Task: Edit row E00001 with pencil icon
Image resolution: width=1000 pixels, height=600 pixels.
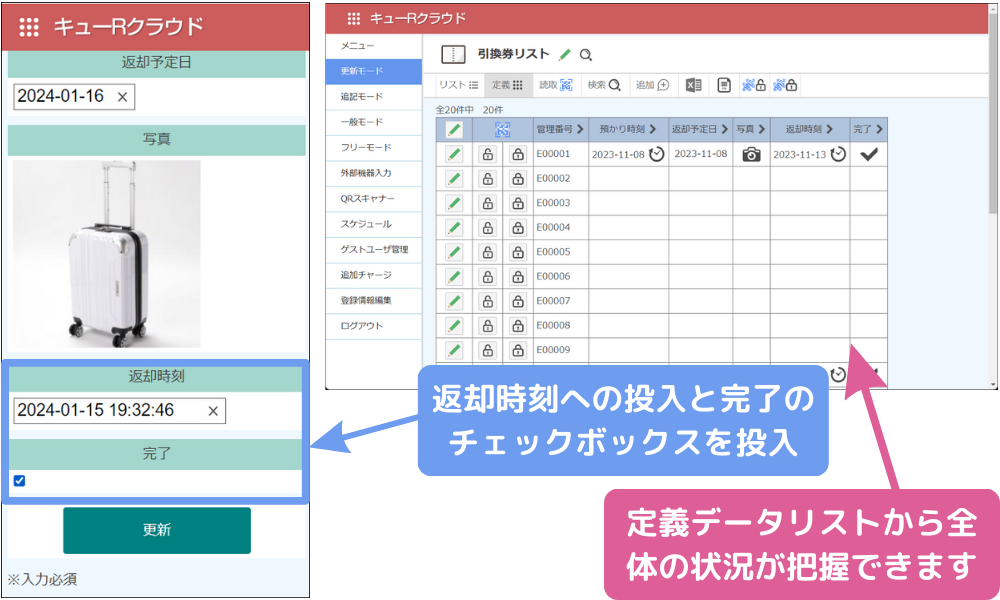Action: tap(453, 154)
